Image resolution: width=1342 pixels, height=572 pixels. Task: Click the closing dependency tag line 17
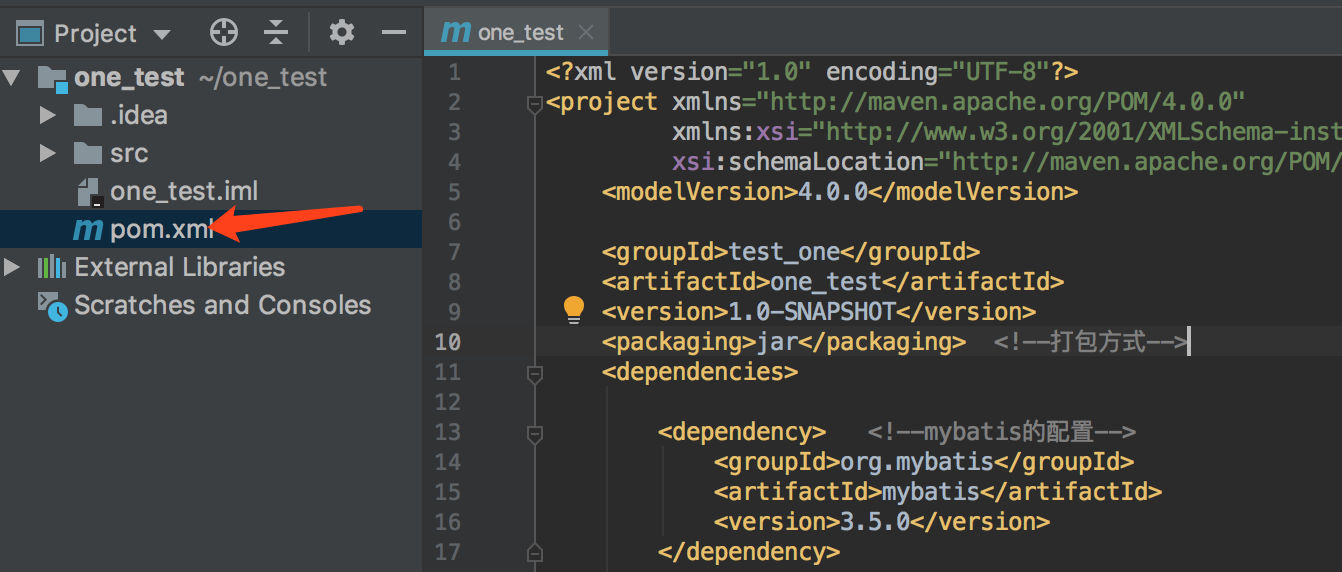pos(749,552)
